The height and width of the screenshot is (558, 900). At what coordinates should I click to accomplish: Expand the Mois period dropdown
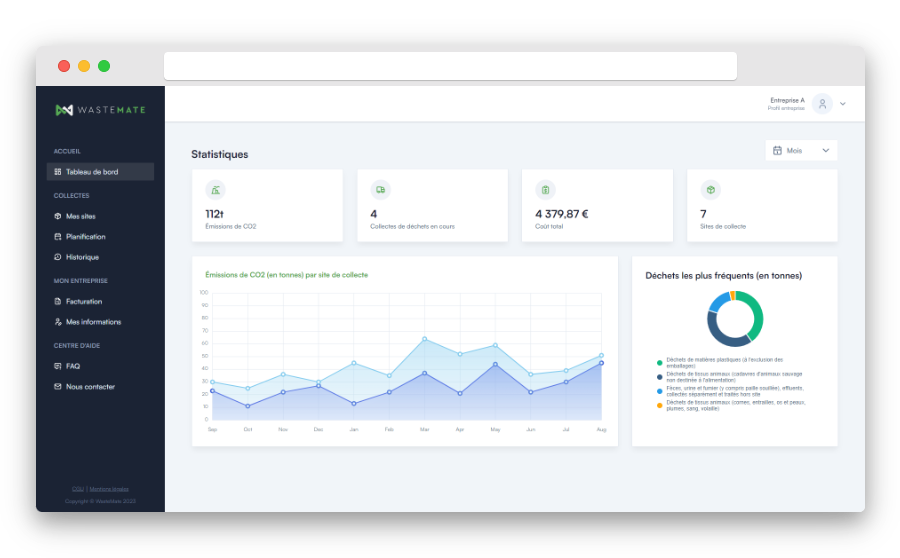(x=825, y=150)
